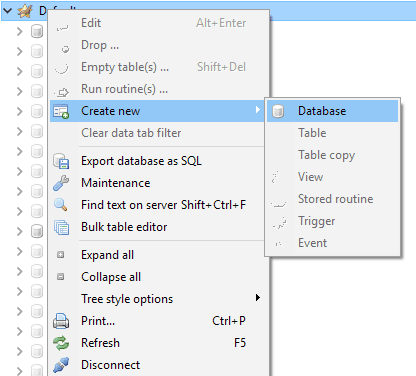Click the Tree style options arrow
This screenshot has width=416, height=376.
258,297
